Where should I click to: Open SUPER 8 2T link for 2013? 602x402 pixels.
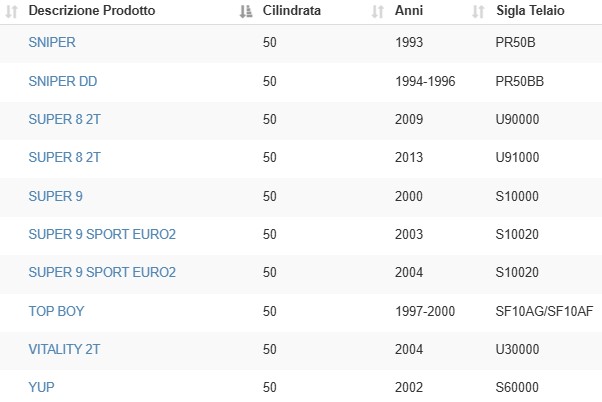pos(64,157)
